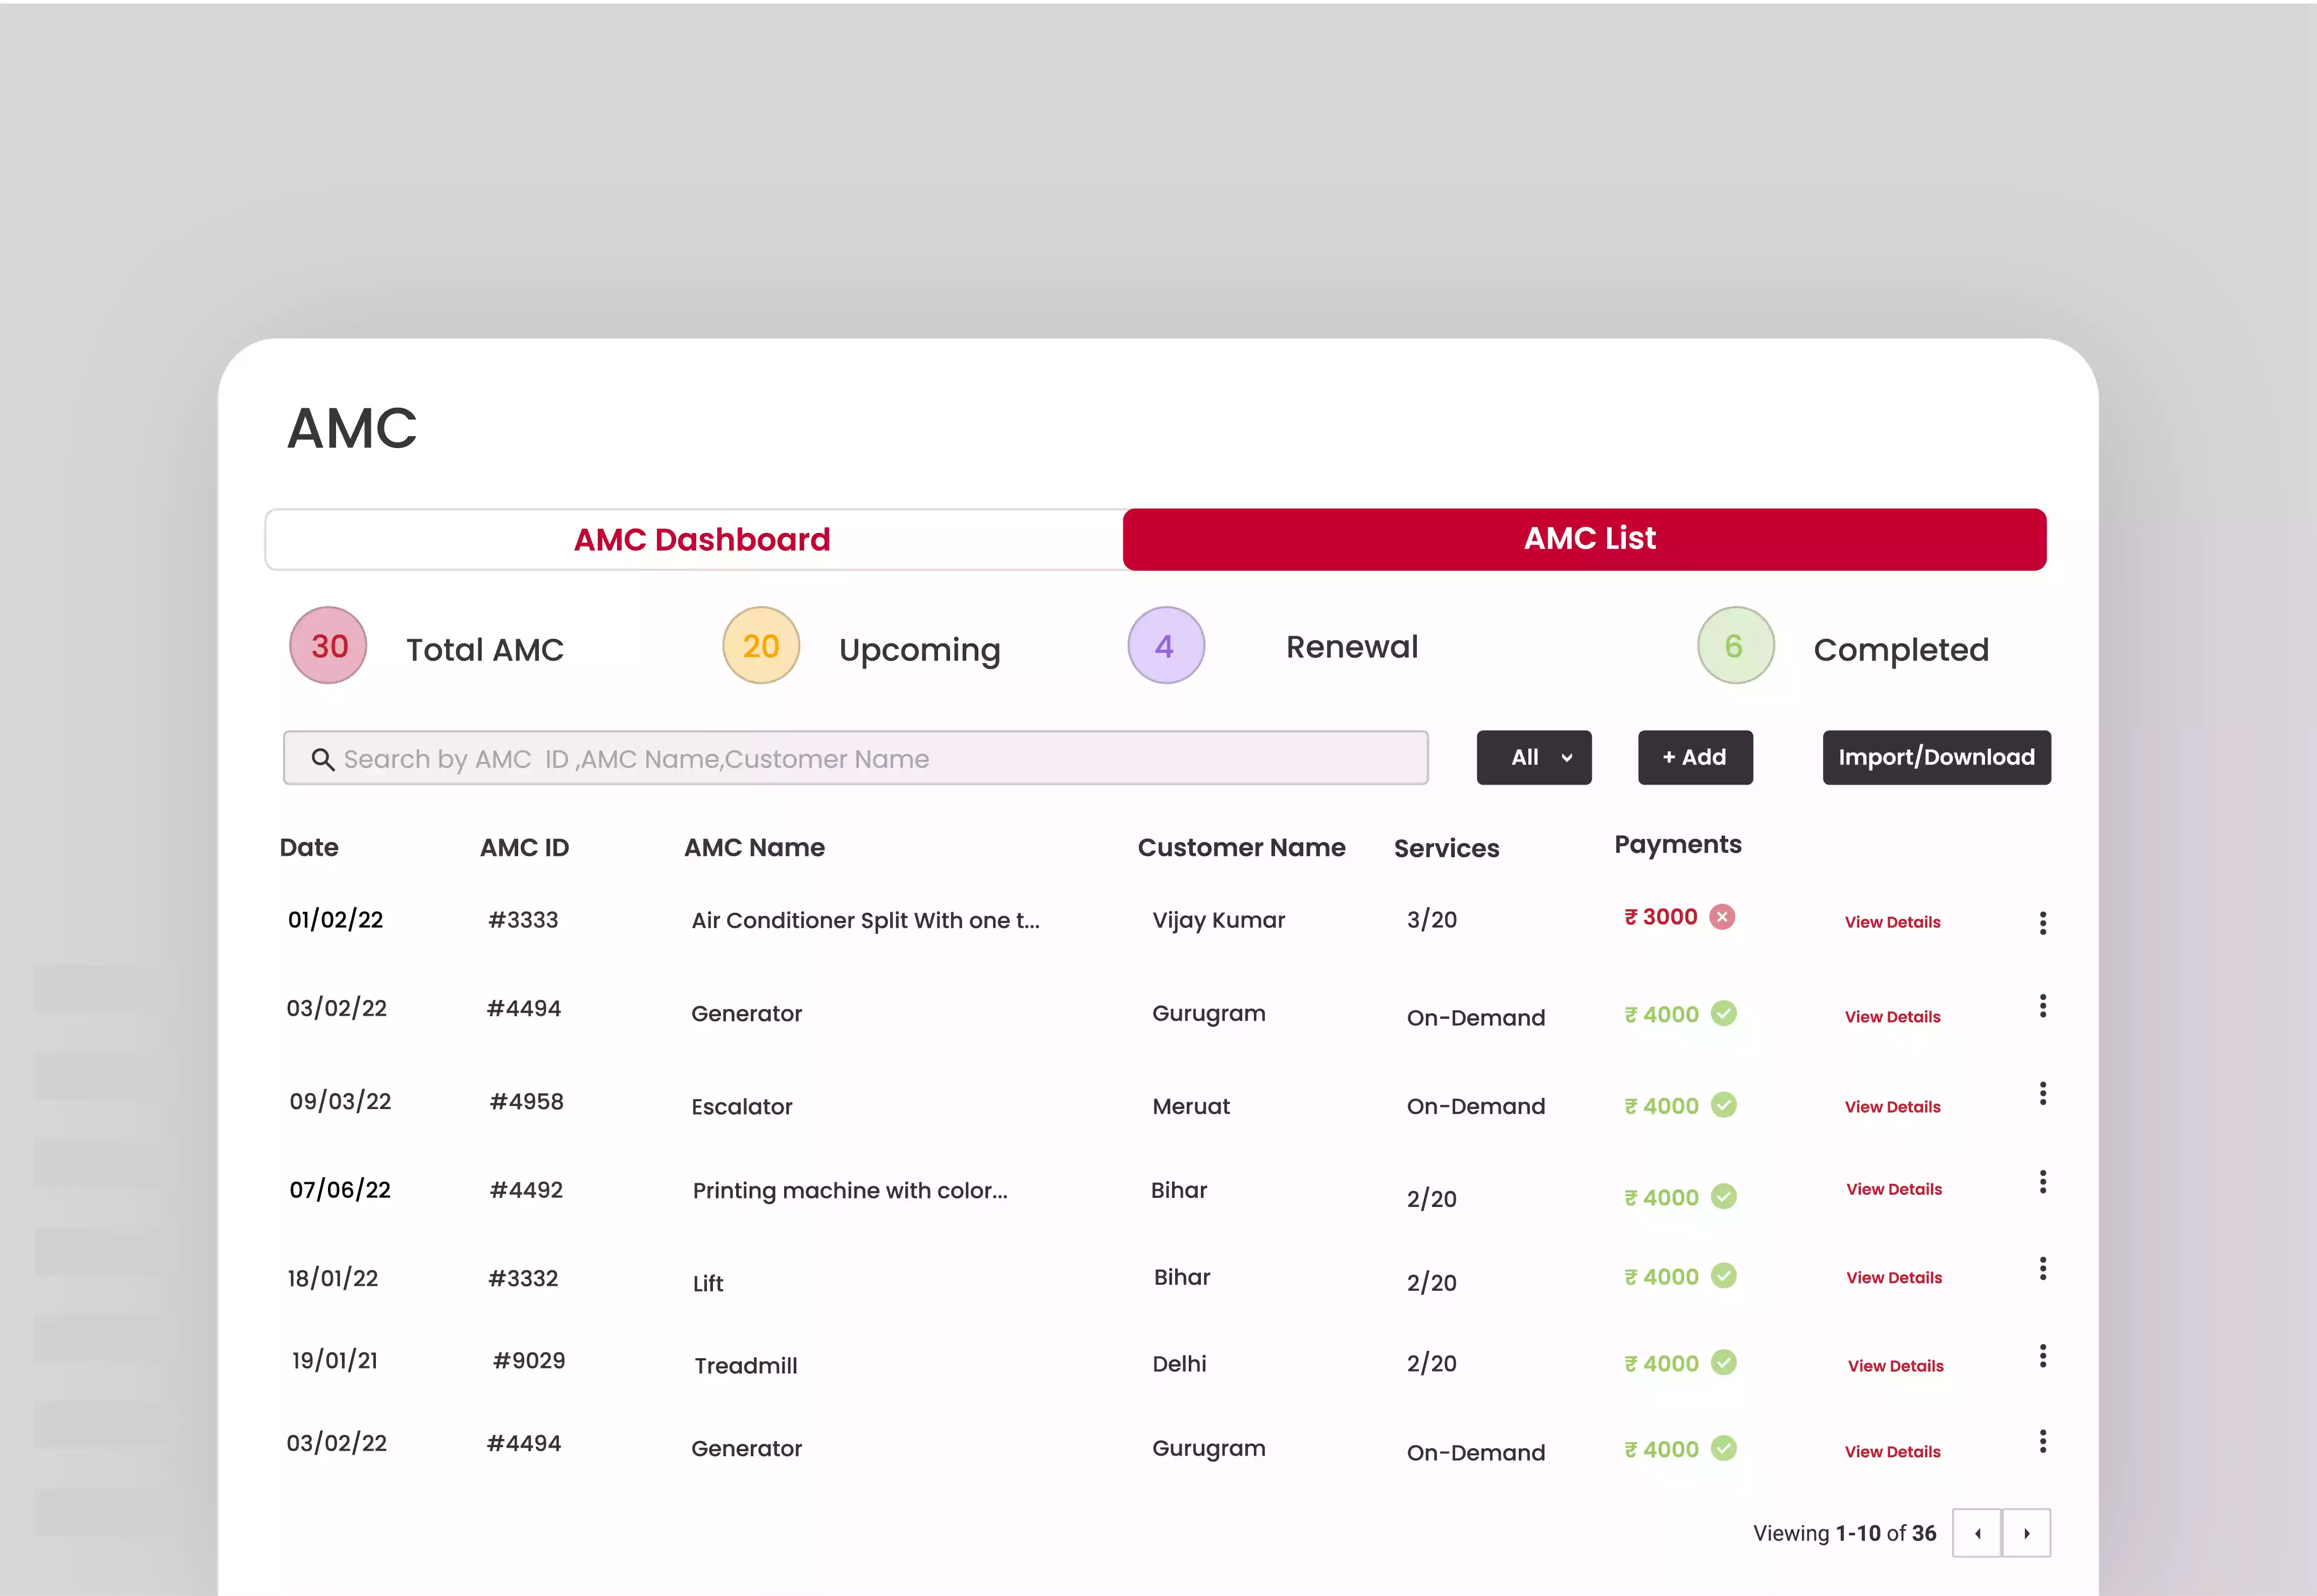Click the AMC ID column header
The height and width of the screenshot is (1596, 2317).
524,848
